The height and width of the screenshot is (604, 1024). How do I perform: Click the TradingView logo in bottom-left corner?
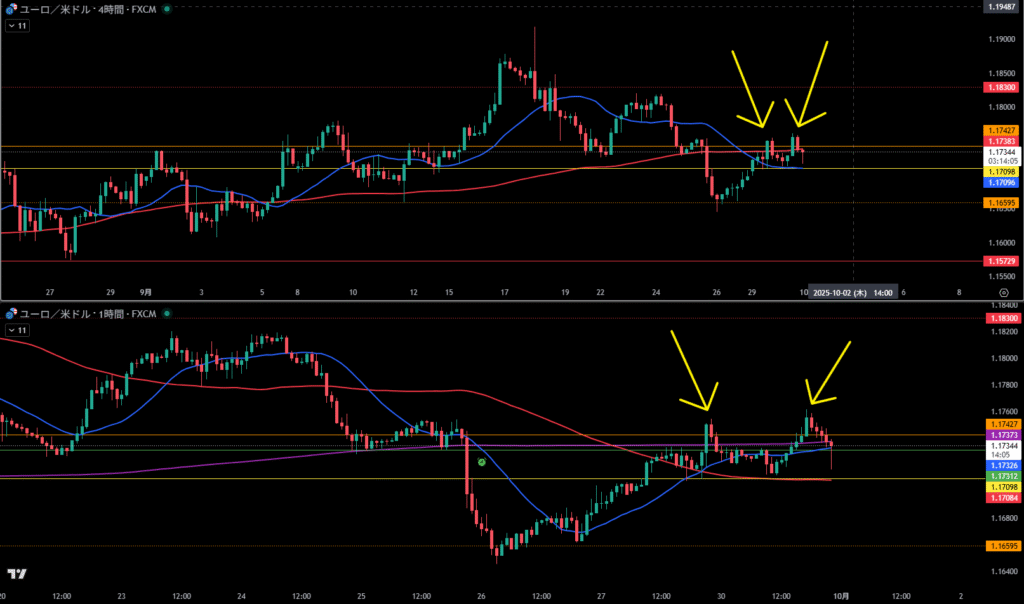click(16, 574)
